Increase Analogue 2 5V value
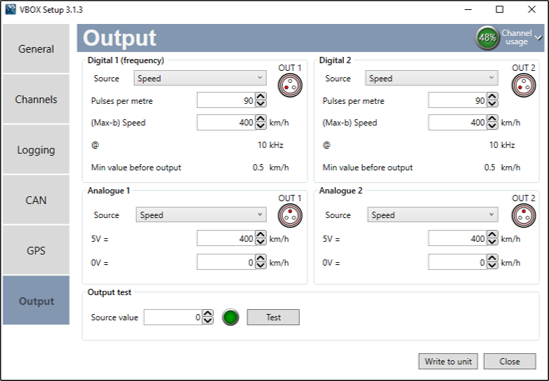Screen dimensions: 549x381 (492, 235)
